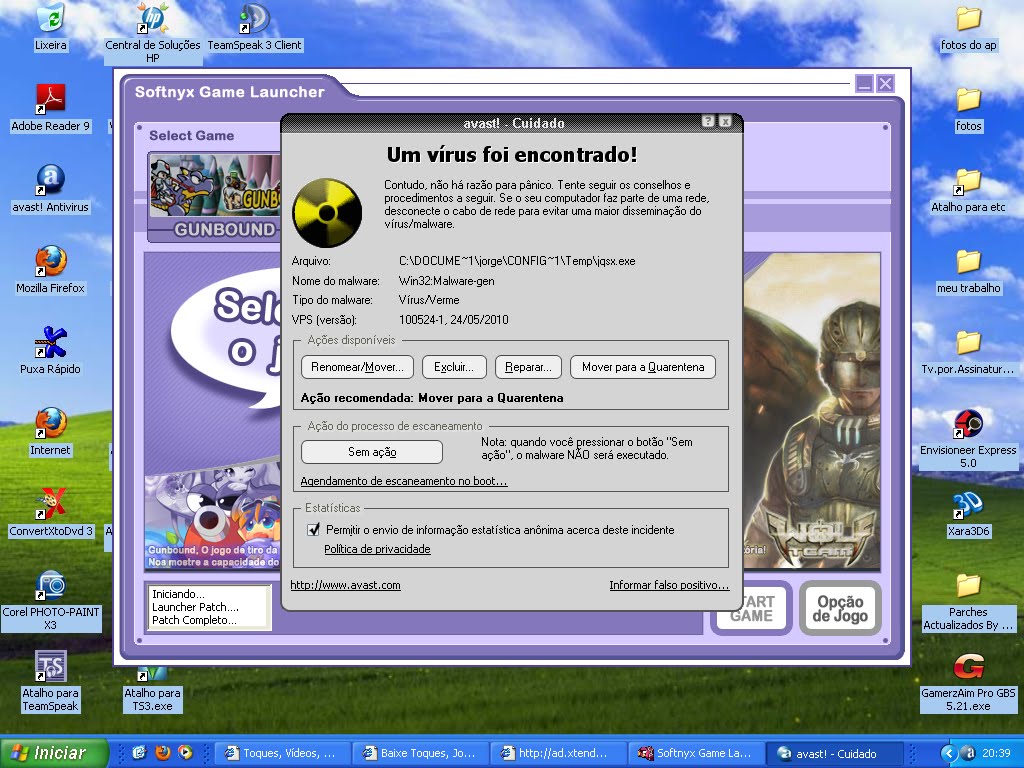Click the taskbar clock showing 20:39
The image size is (1024, 768).
996,753
